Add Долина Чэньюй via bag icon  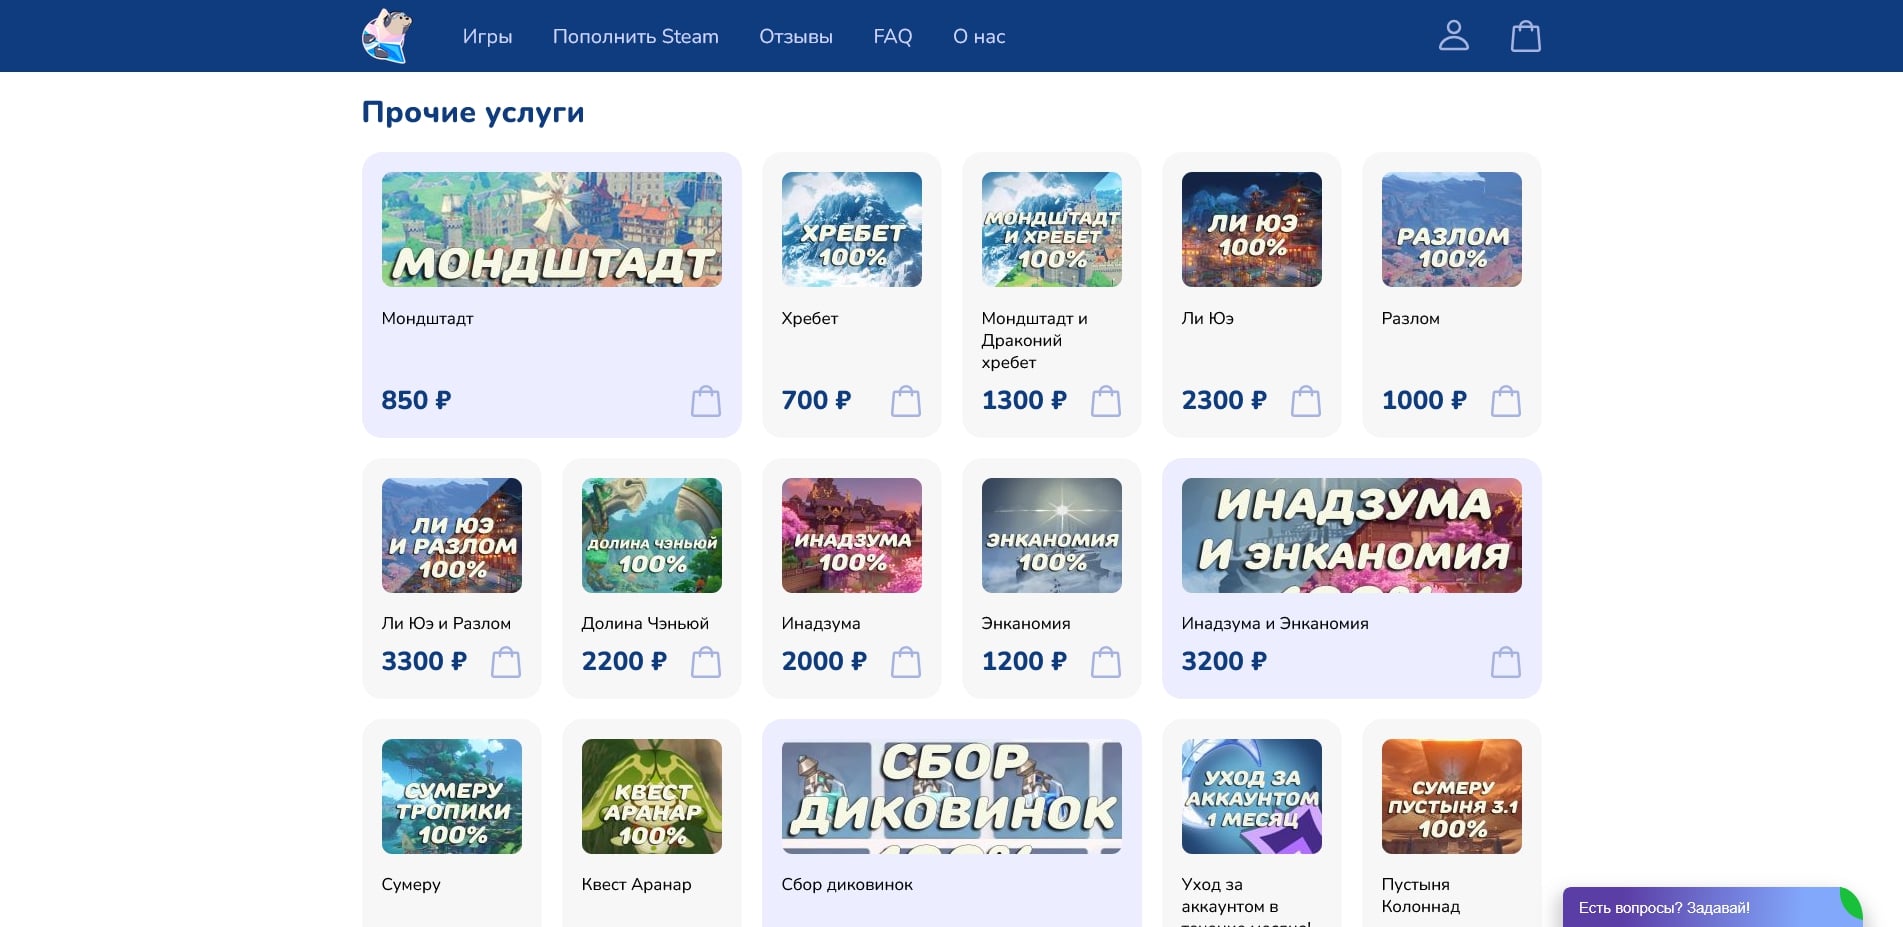[705, 661]
